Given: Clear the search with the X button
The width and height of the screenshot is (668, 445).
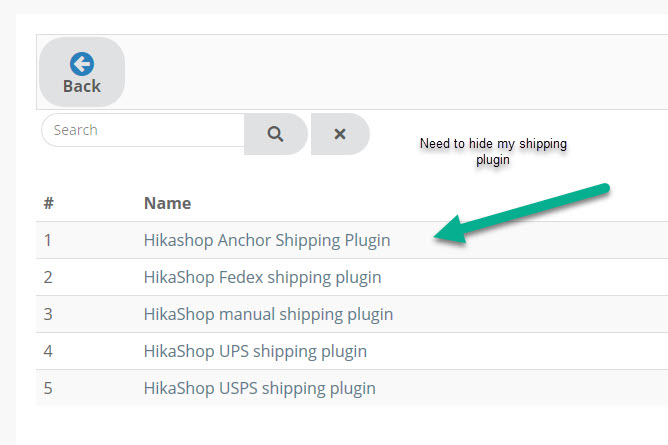Looking at the screenshot, I should pos(339,134).
